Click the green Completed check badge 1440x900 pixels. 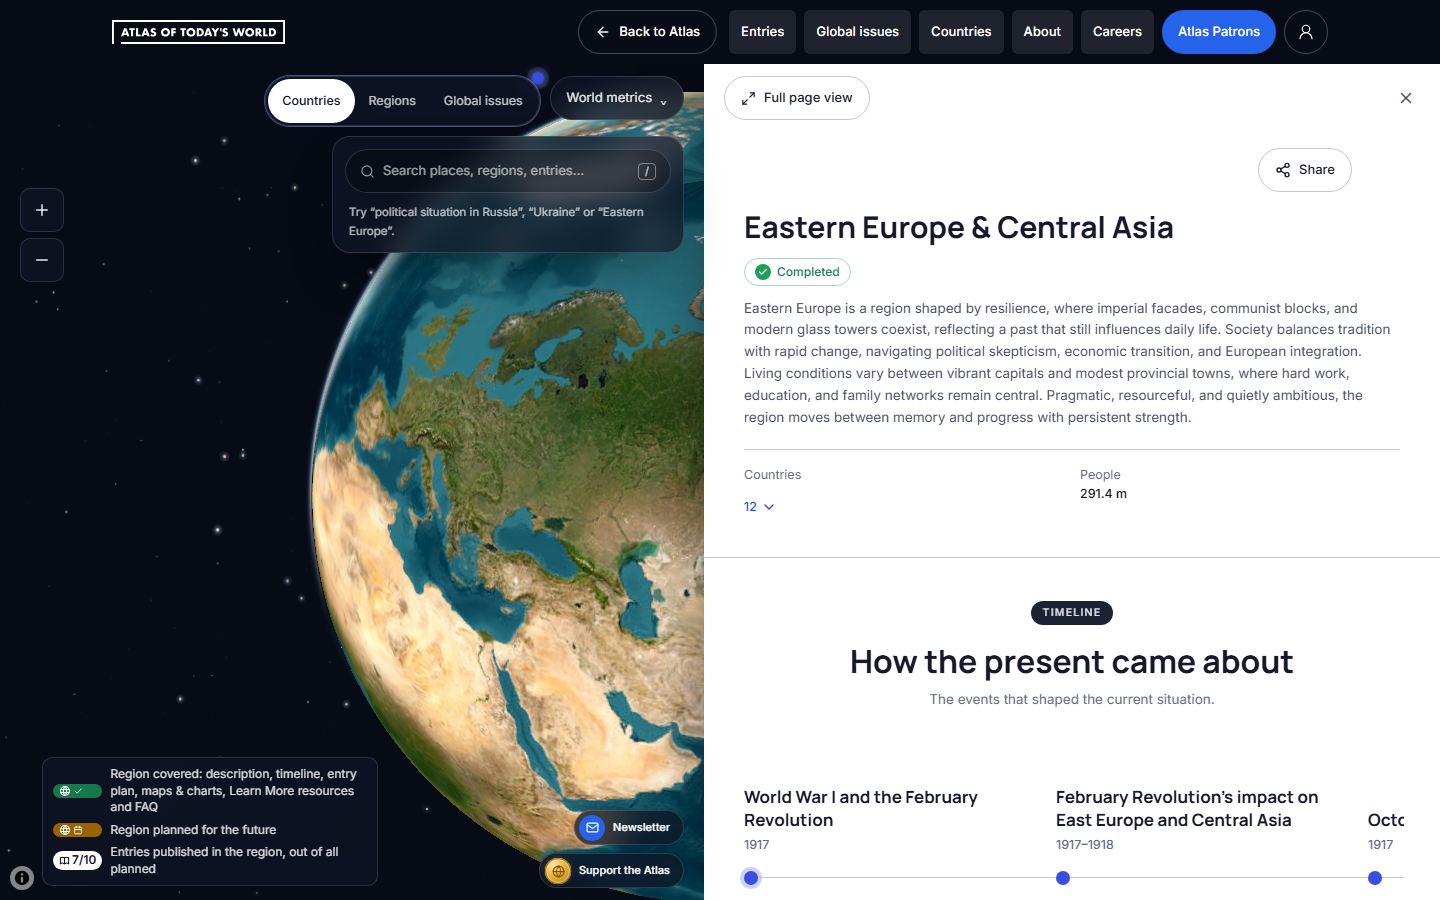click(x=797, y=272)
